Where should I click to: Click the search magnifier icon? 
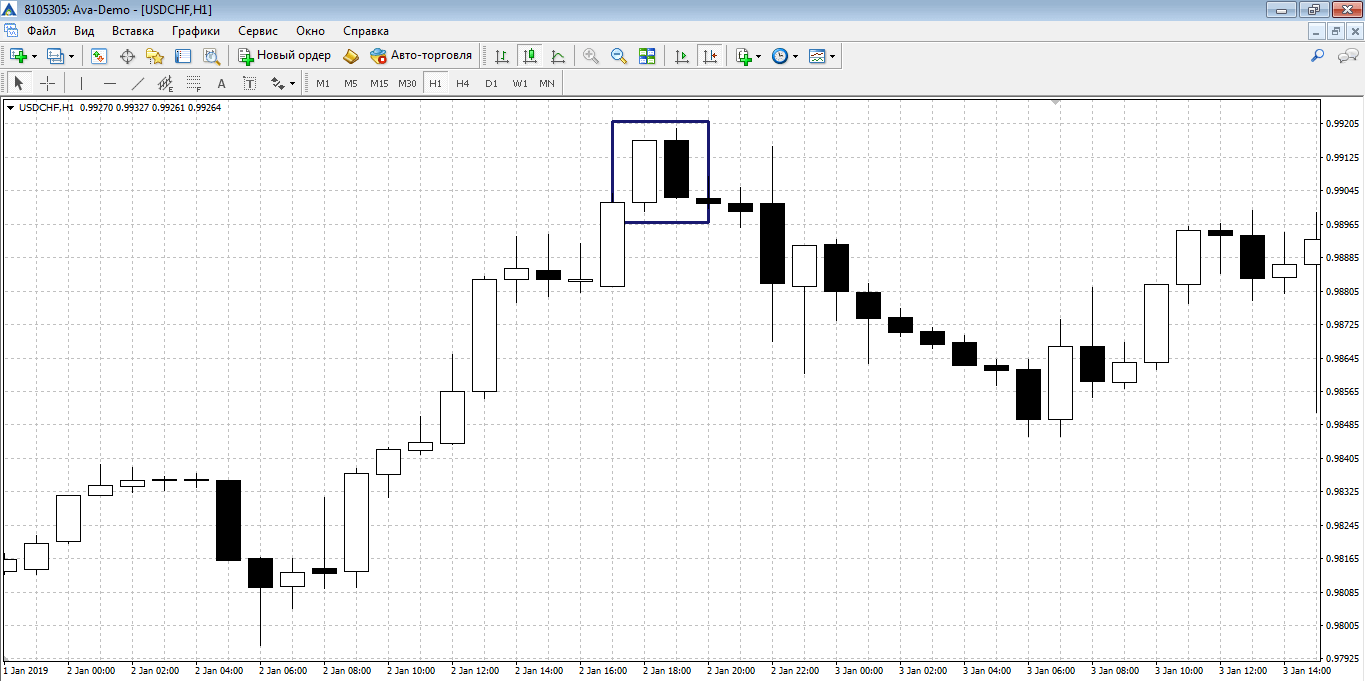(x=1317, y=56)
